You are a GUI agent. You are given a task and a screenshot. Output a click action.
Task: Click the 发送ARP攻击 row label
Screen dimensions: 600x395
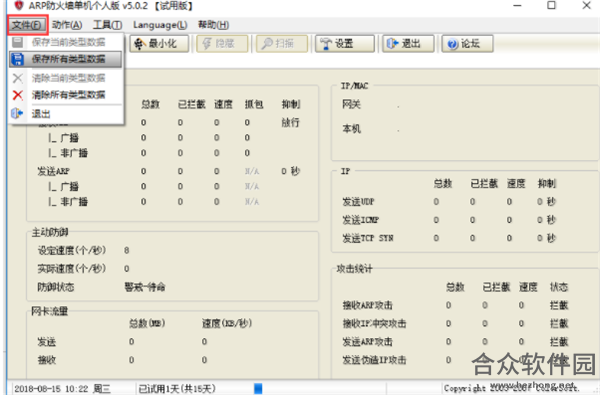pyautogui.click(x=368, y=341)
